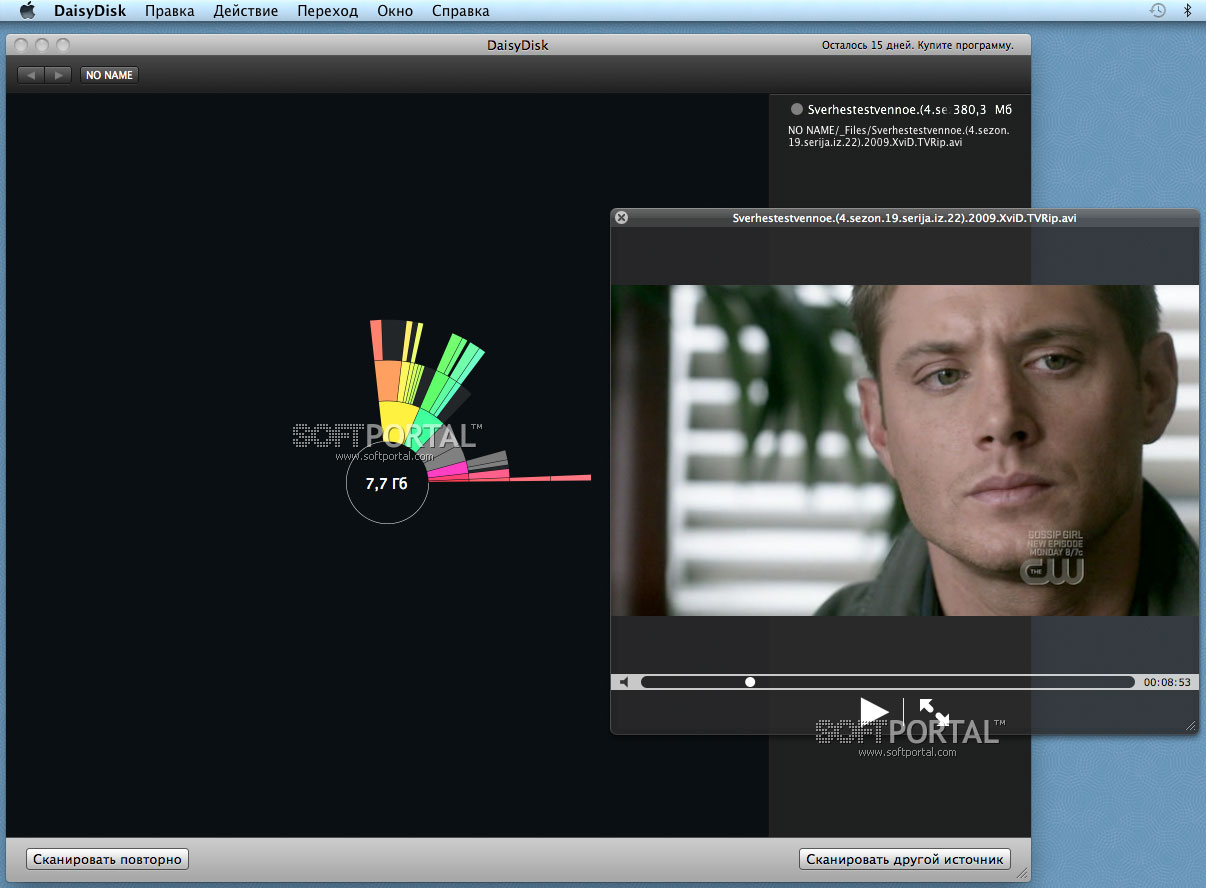Image resolution: width=1206 pixels, height=888 pixels.
Task: Open the Действие menu
Action: 246,11
